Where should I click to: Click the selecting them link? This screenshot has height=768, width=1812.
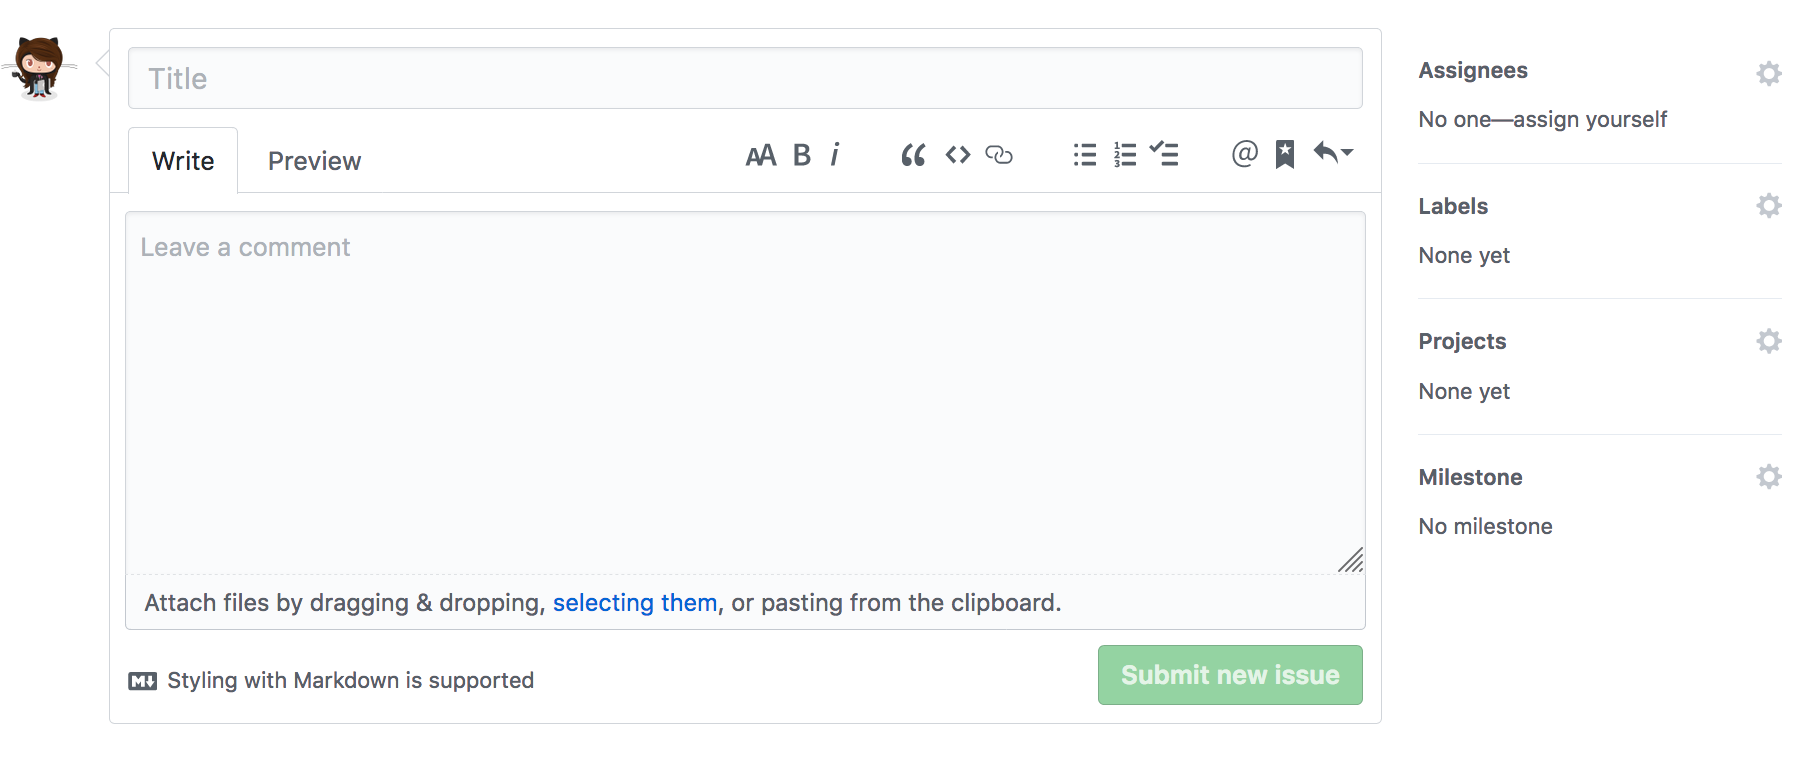pyautogui.click(x=635, y=602)
